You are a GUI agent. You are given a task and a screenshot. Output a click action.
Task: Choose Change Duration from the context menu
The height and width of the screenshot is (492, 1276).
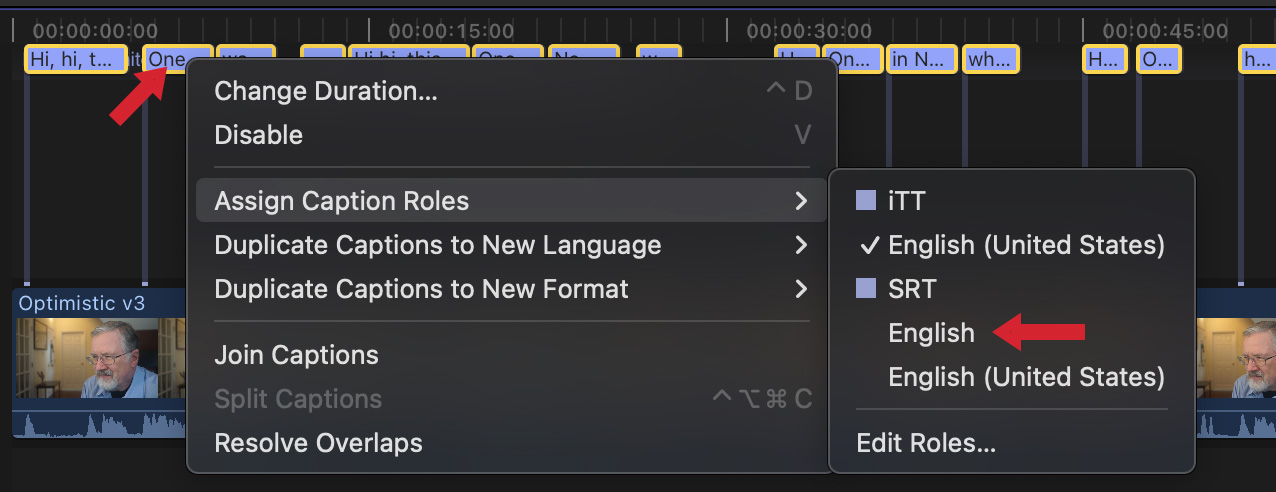click(x=326, y=91)
